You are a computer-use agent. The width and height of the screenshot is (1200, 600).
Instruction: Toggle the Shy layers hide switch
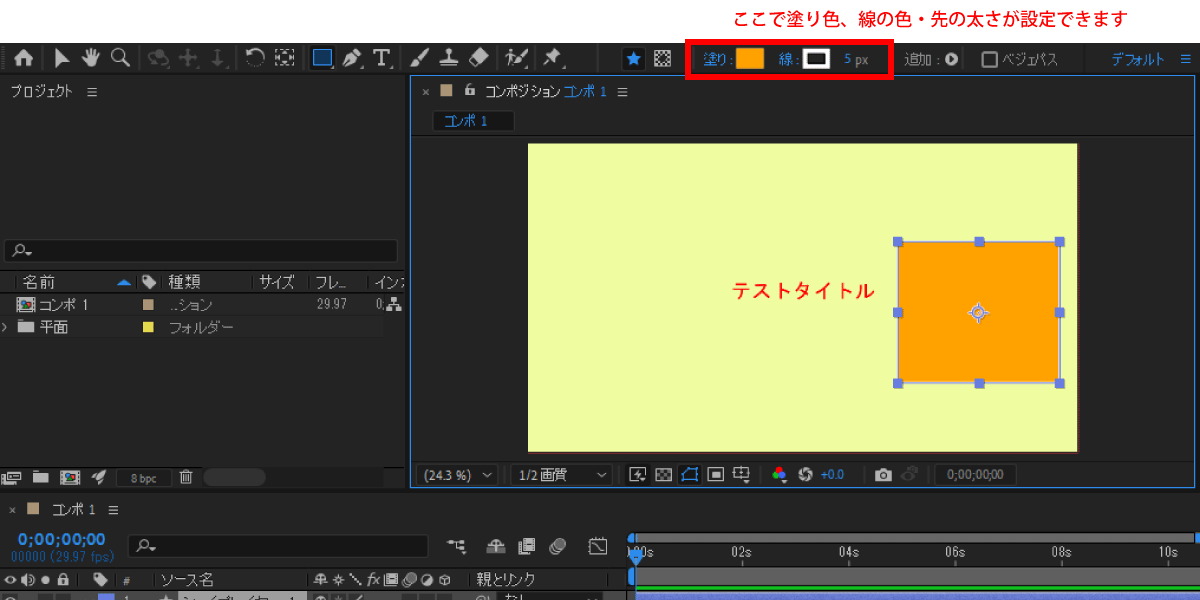pos(495,546)
